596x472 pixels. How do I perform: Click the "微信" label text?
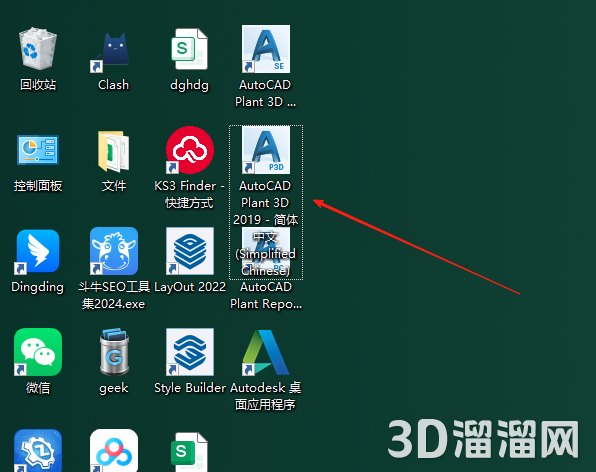[38, 388]
